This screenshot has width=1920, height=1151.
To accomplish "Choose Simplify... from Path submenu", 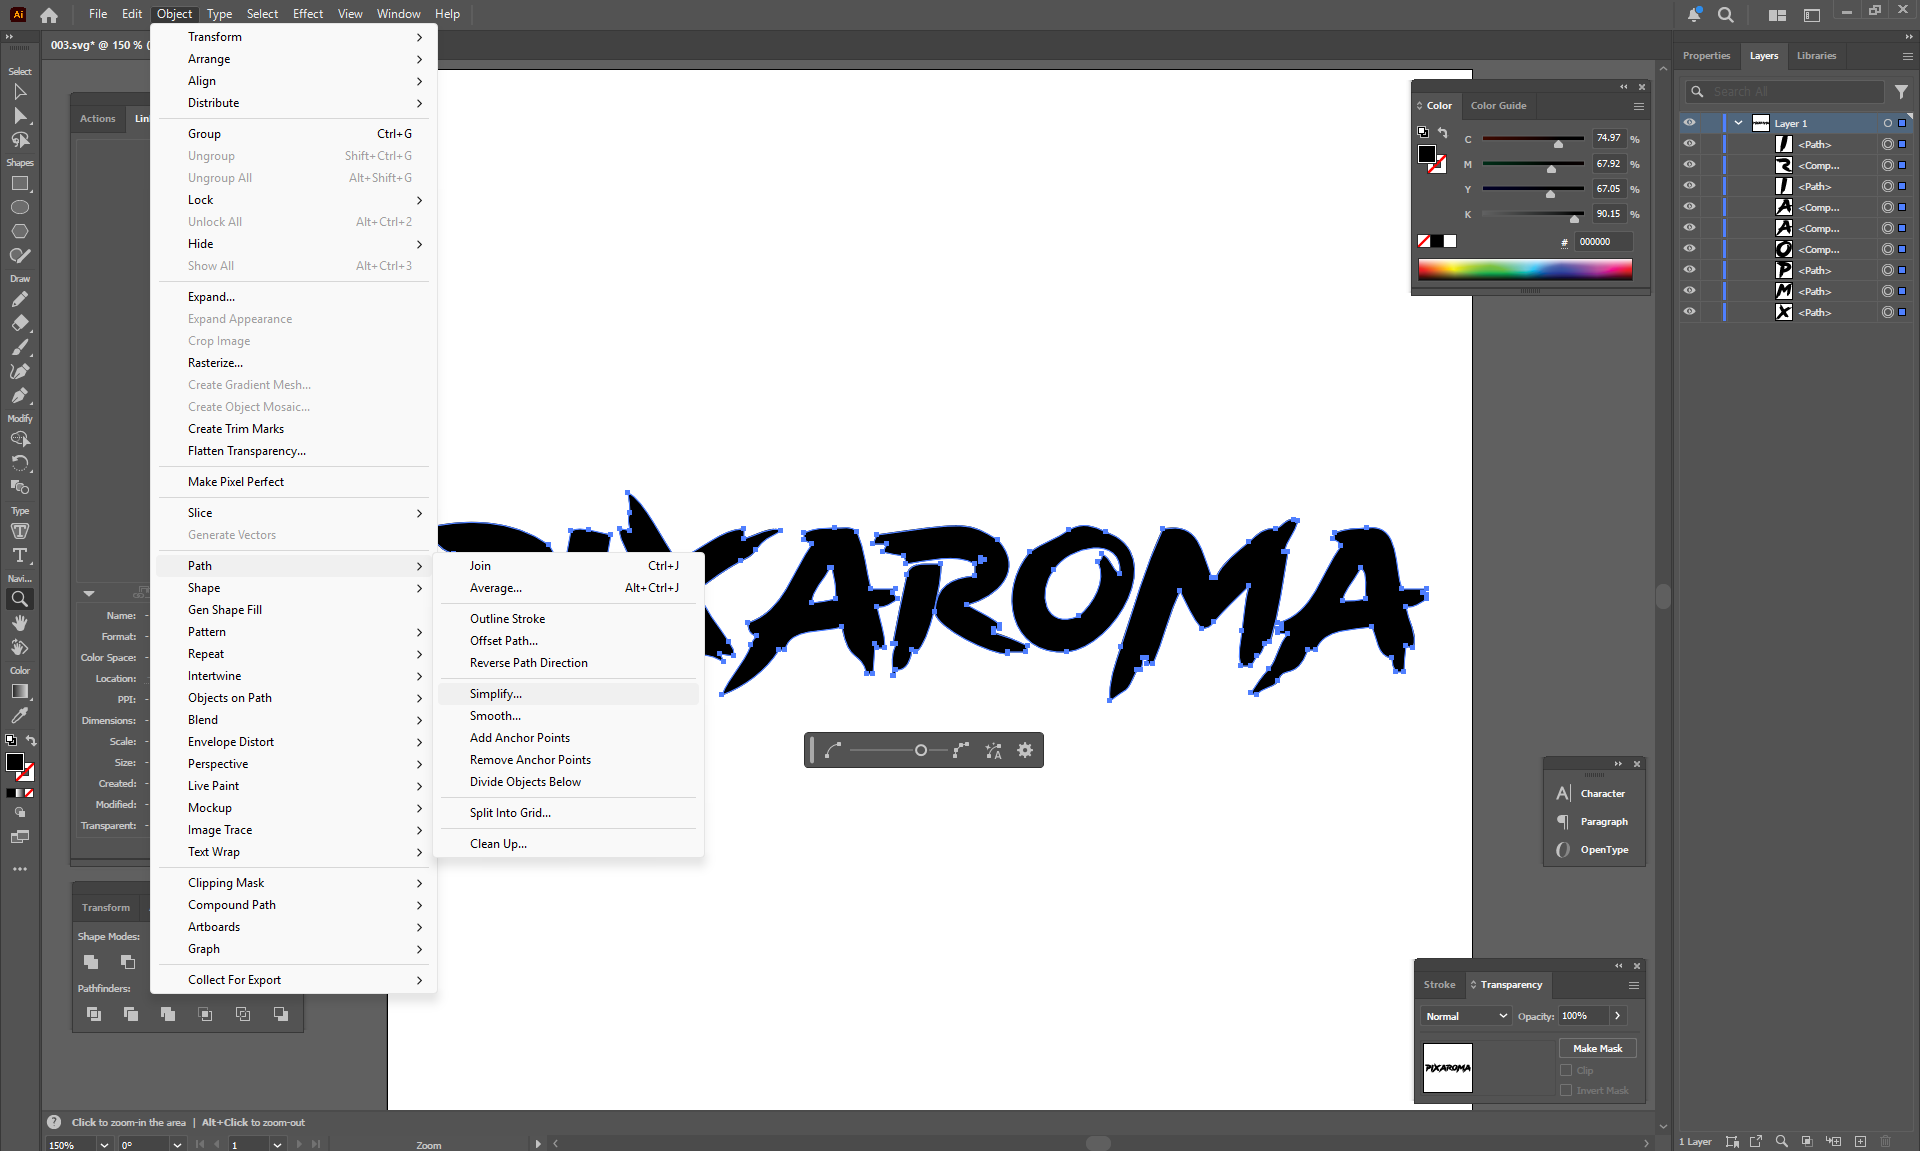I will (x=496, y=694).
